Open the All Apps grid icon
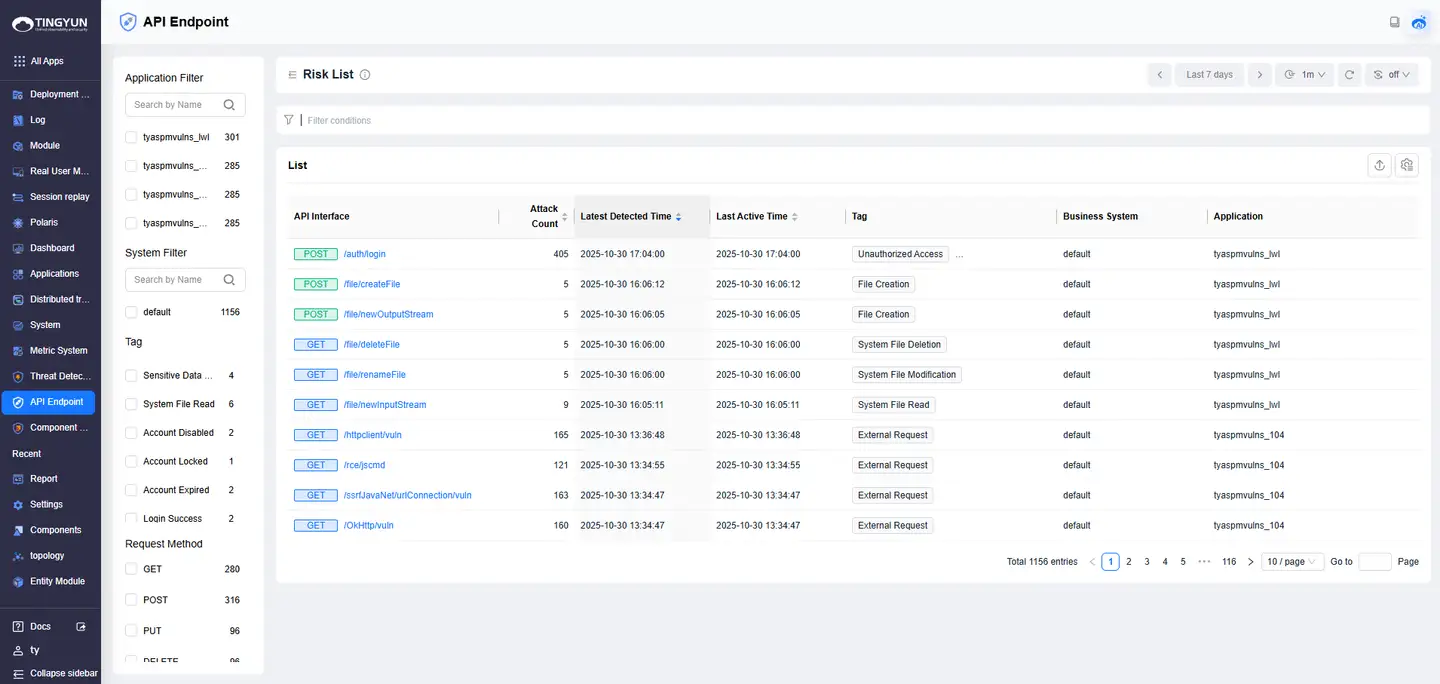The height and width of the screenshot is (684, 1440). [x=19, y=61]
